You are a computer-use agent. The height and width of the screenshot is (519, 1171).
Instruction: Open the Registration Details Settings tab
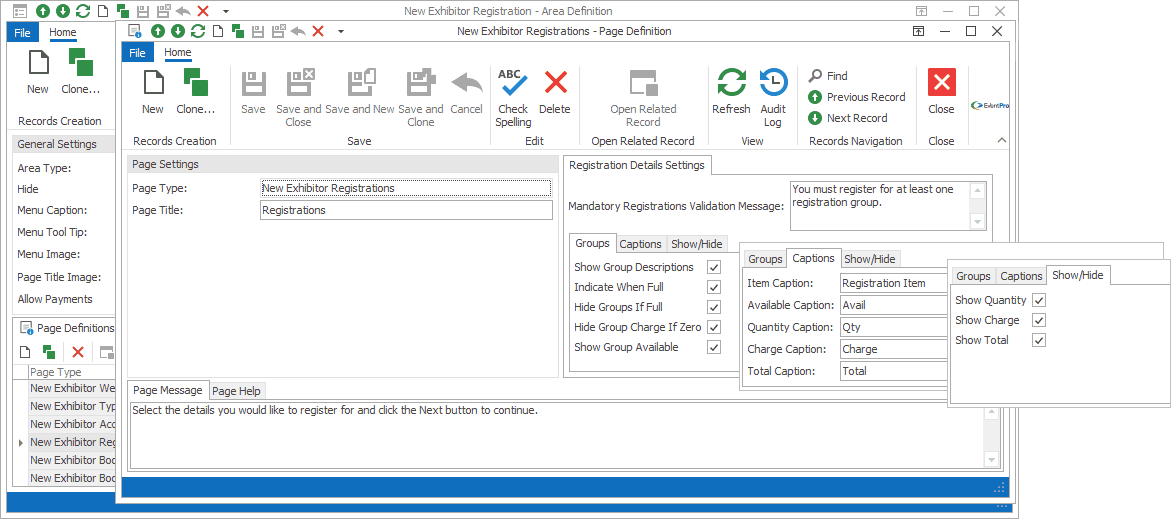637,165
